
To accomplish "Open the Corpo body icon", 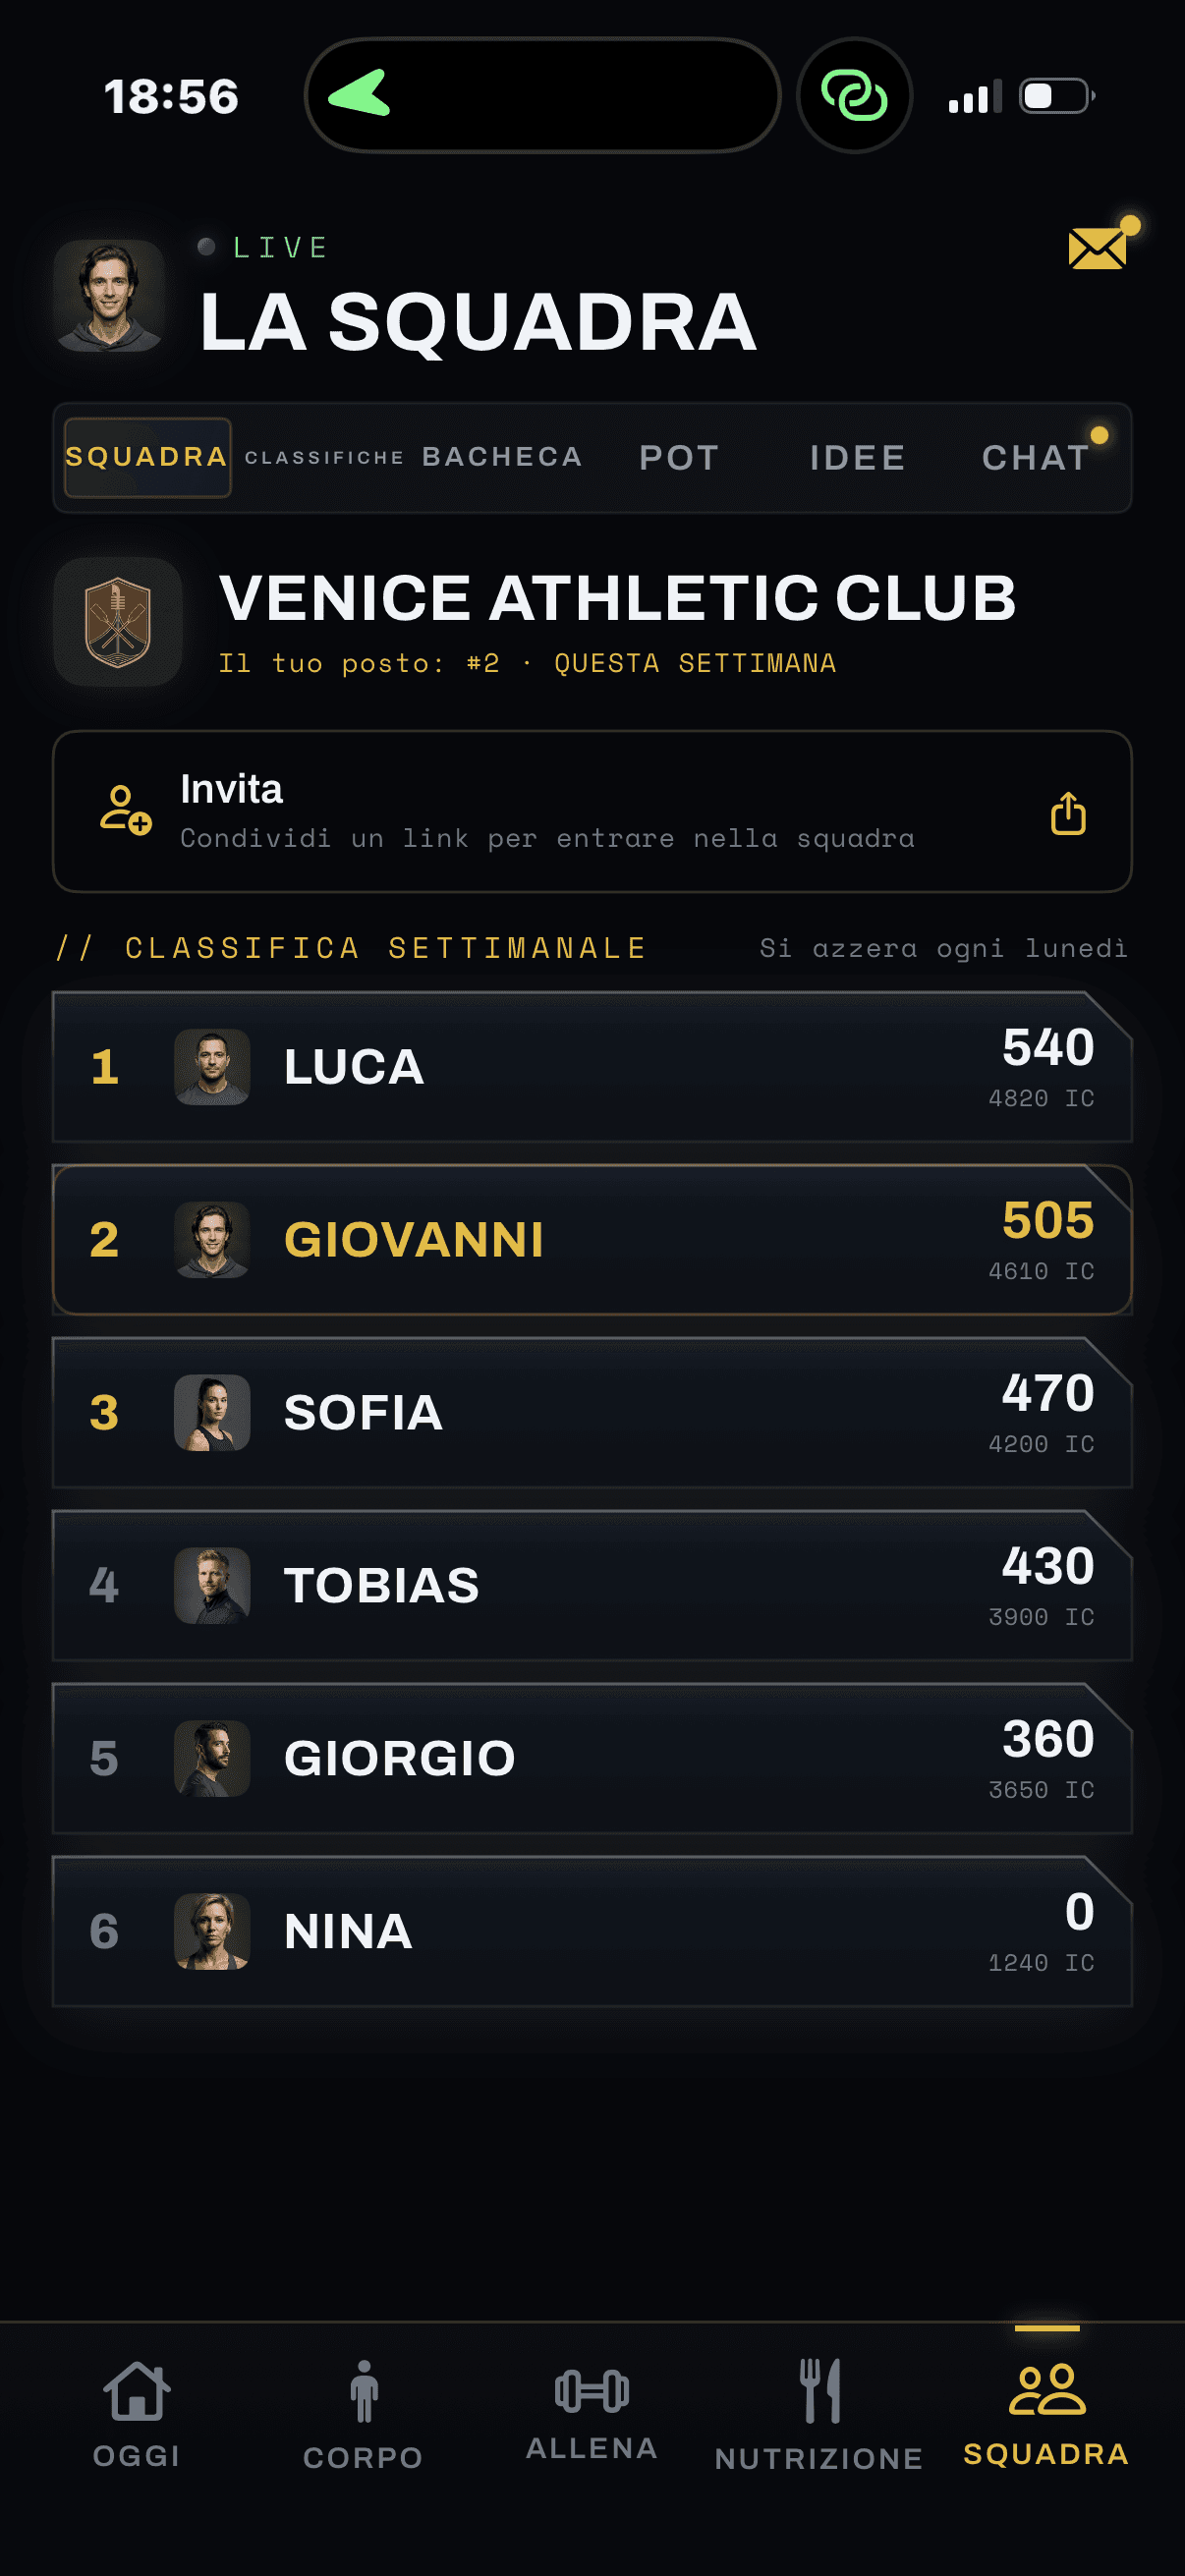I will point(364,2391).
